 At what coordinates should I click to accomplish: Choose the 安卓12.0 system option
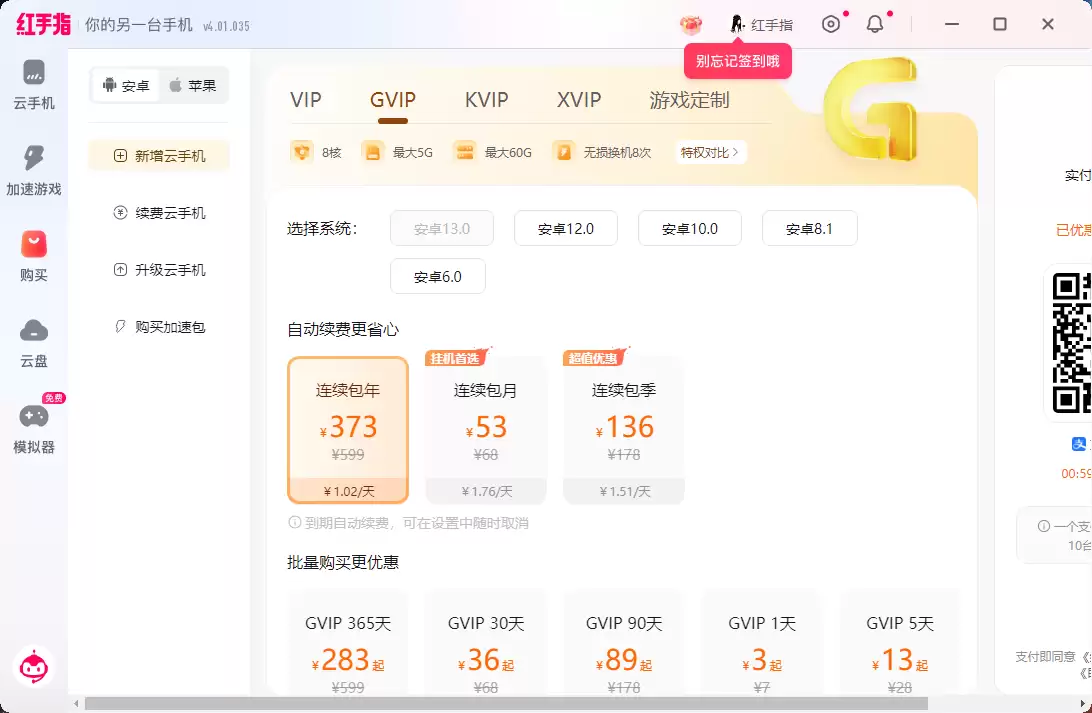click(566, 228)
